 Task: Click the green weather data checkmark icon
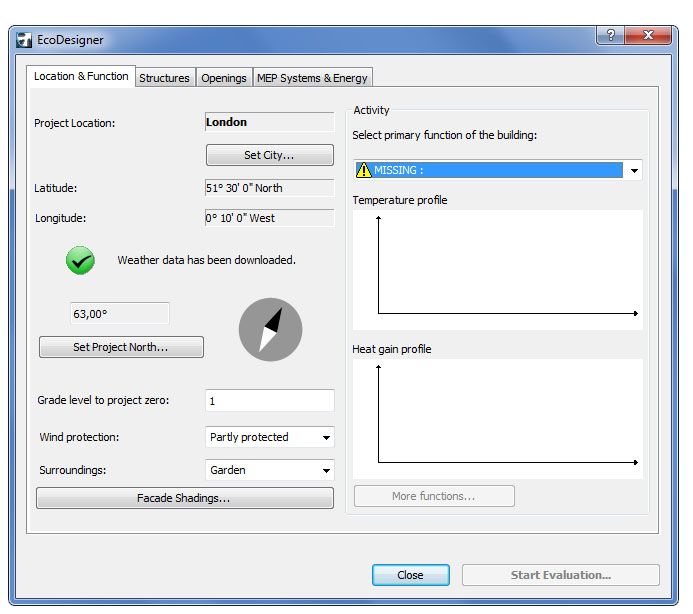click(x=80, y=260)
